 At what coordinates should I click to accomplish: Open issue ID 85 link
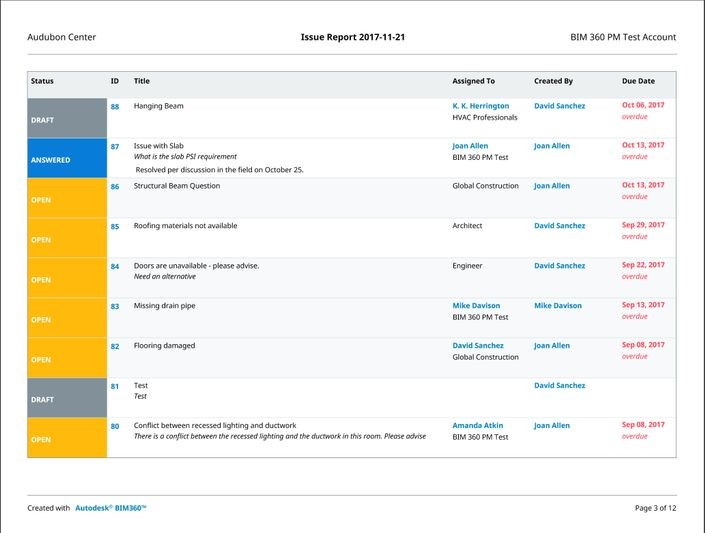pos(115,227)
